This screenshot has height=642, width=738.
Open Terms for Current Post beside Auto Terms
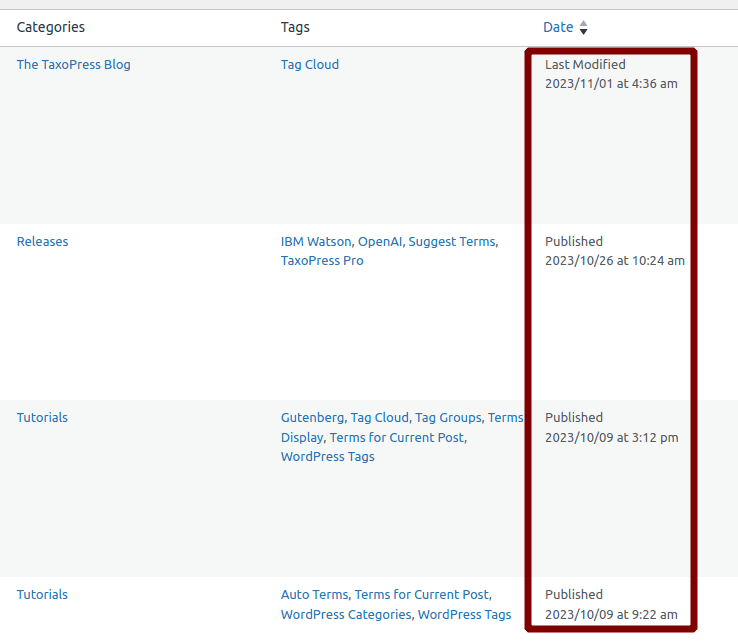422,594
